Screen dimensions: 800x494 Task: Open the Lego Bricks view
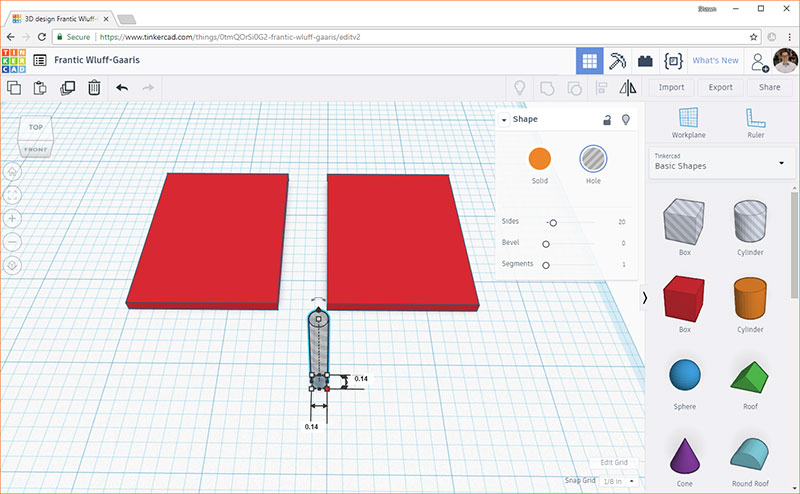tap(645, 60)
